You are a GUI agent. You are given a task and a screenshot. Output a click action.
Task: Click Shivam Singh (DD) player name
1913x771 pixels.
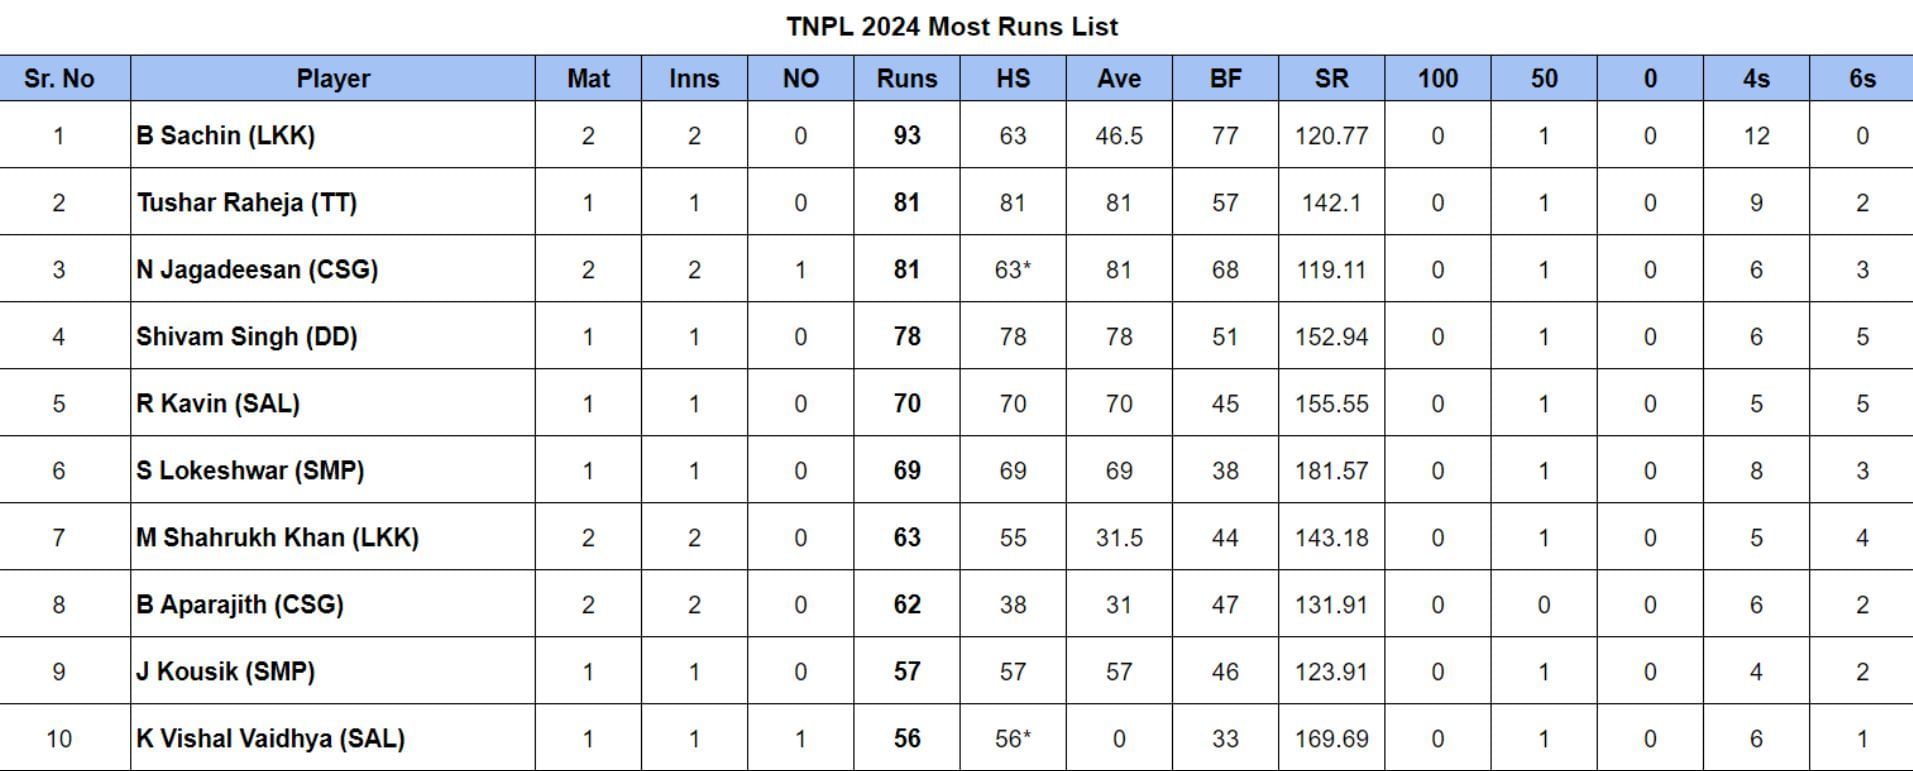[x=247, y=337]
